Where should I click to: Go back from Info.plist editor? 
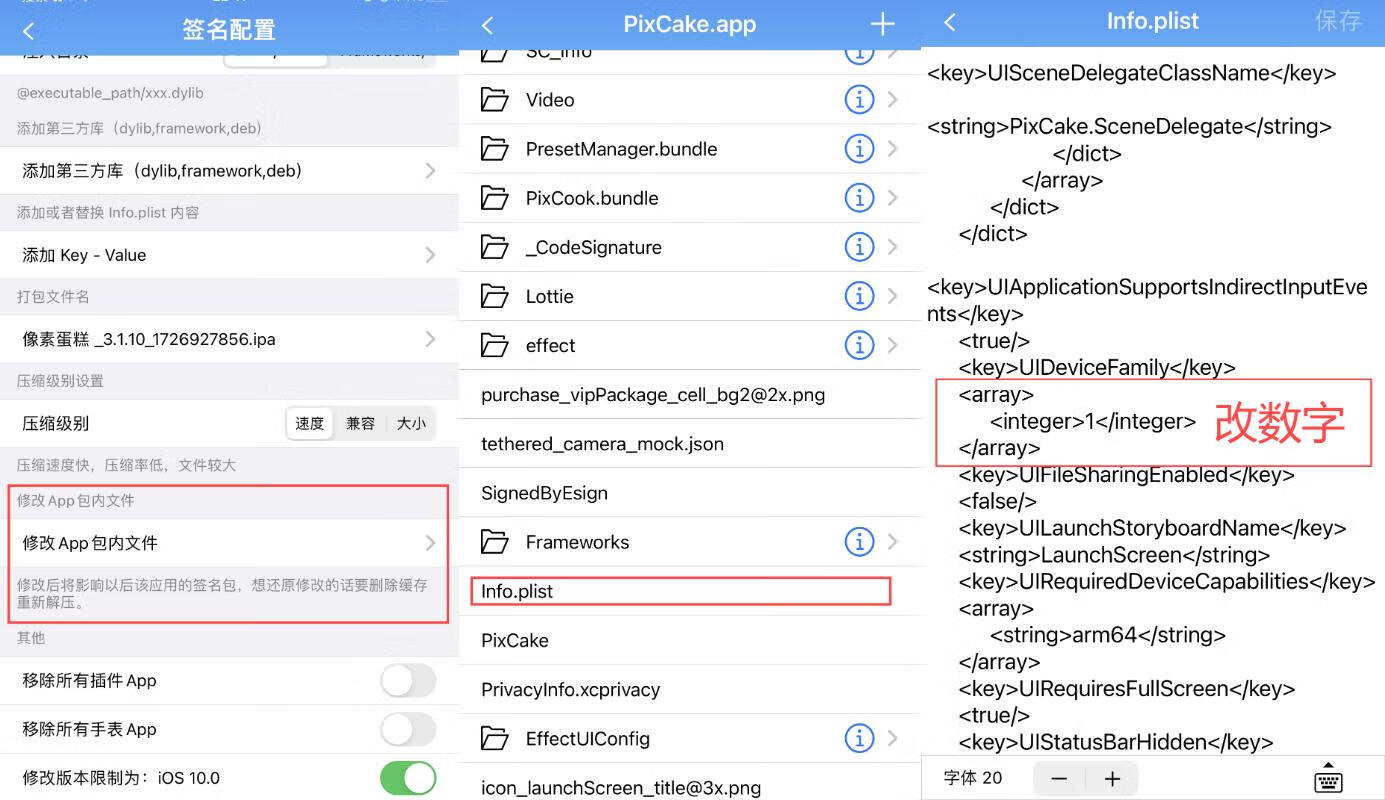949,22
